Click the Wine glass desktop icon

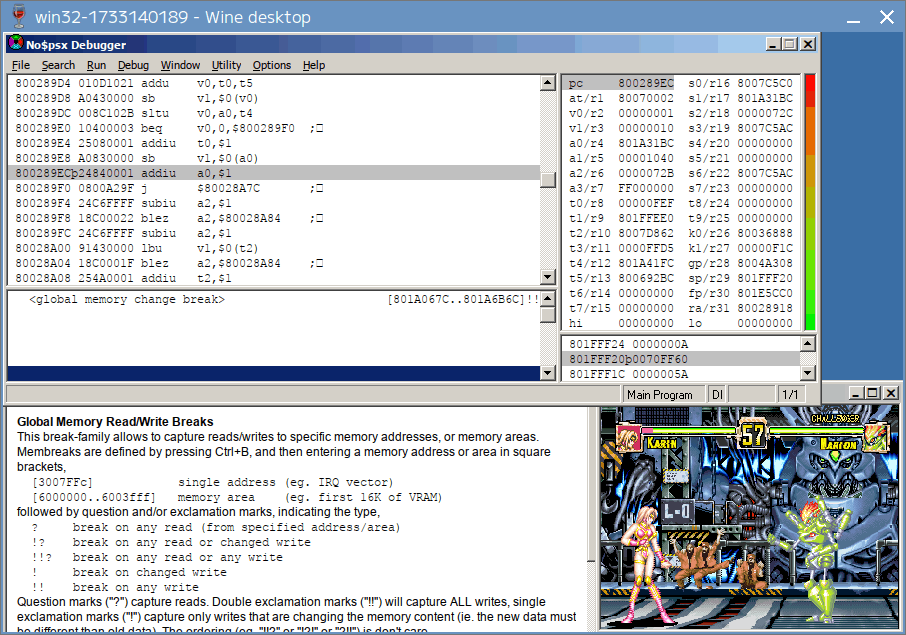[x=18, y=16]
